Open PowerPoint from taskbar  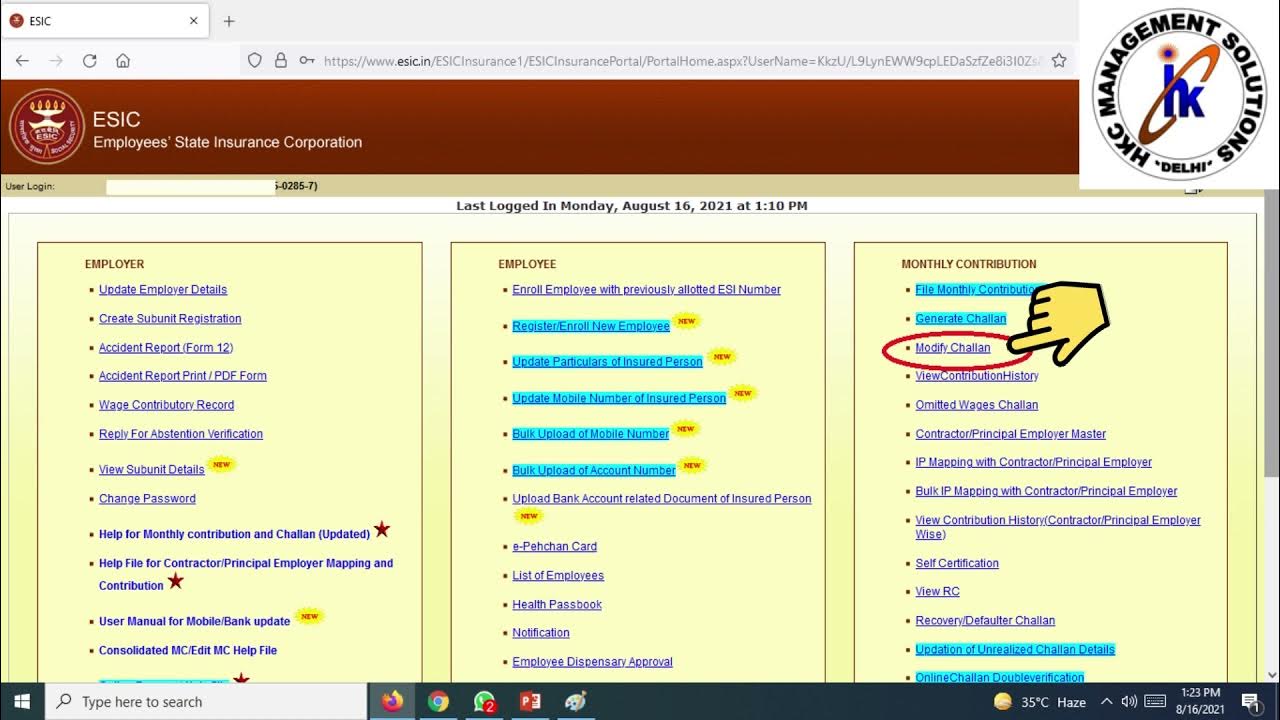pyautogui.click(x=530, y=702)
